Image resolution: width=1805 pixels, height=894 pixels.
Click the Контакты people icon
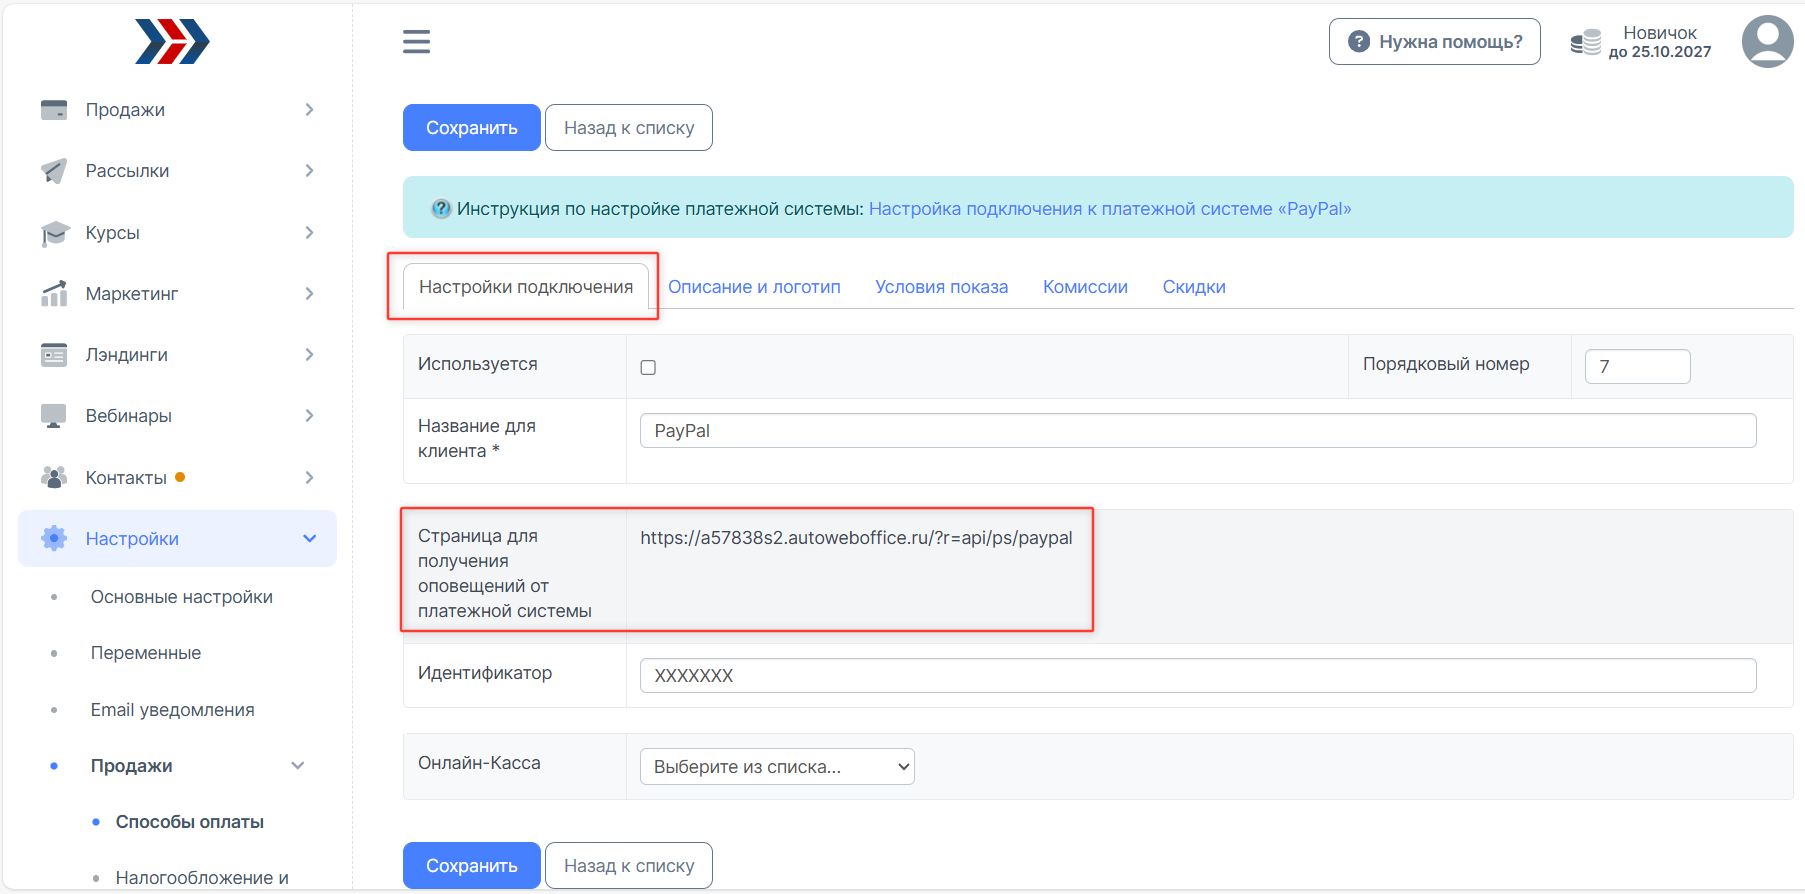[x=54, y=477]
